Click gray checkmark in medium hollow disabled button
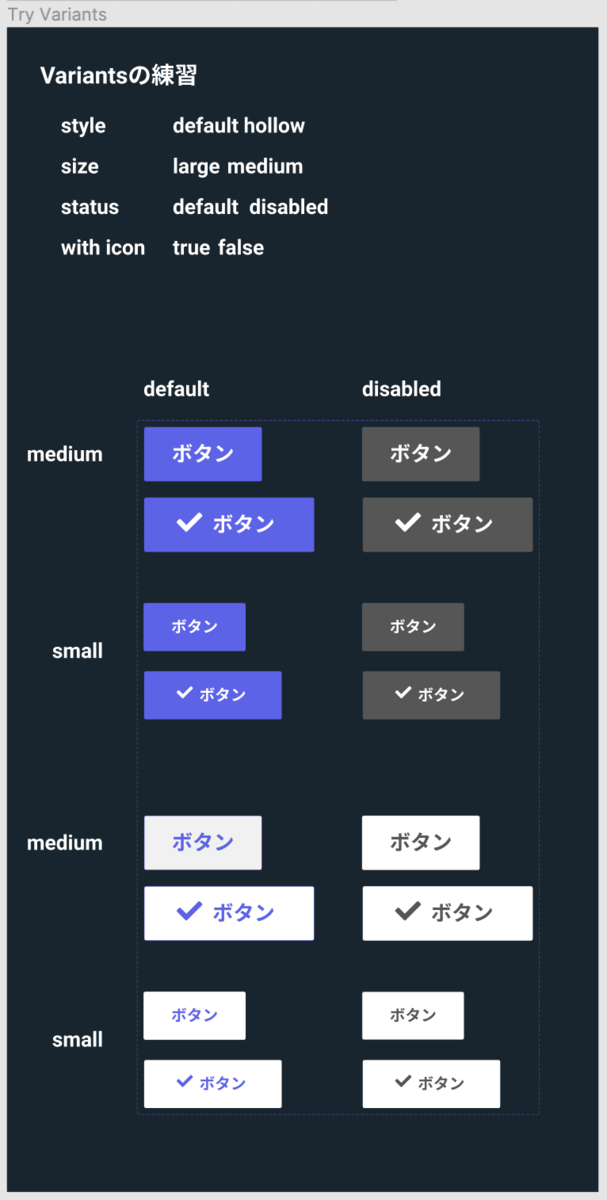This screenshot has height=1200, width=607. (407, 910)
